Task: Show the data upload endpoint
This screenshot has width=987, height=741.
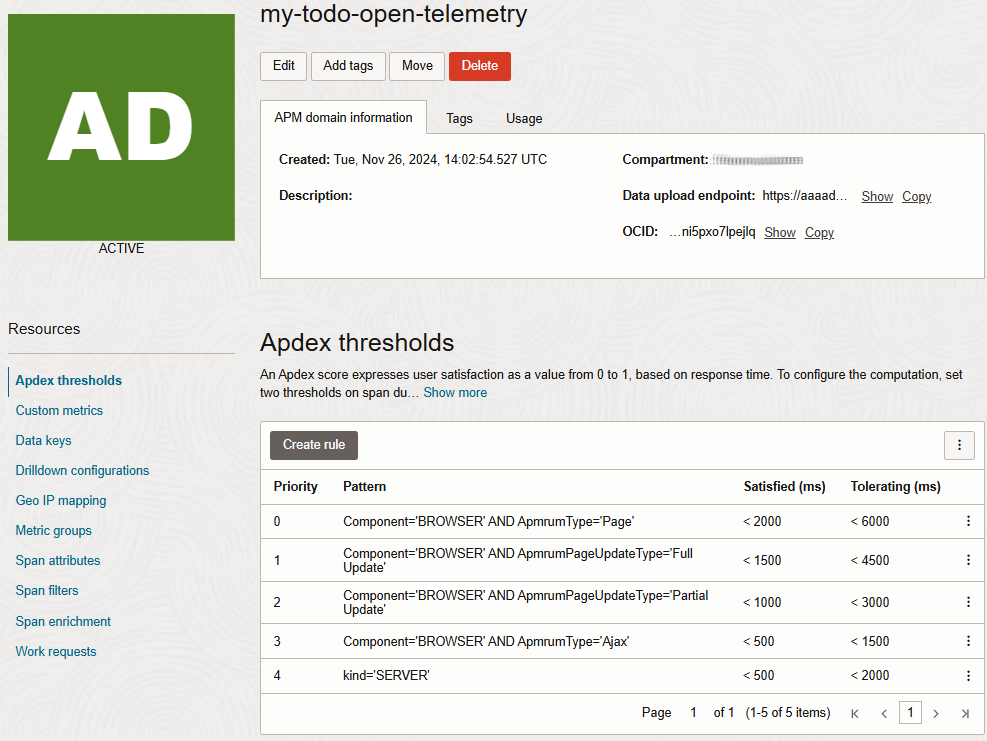Action: [x=877, y=196]
